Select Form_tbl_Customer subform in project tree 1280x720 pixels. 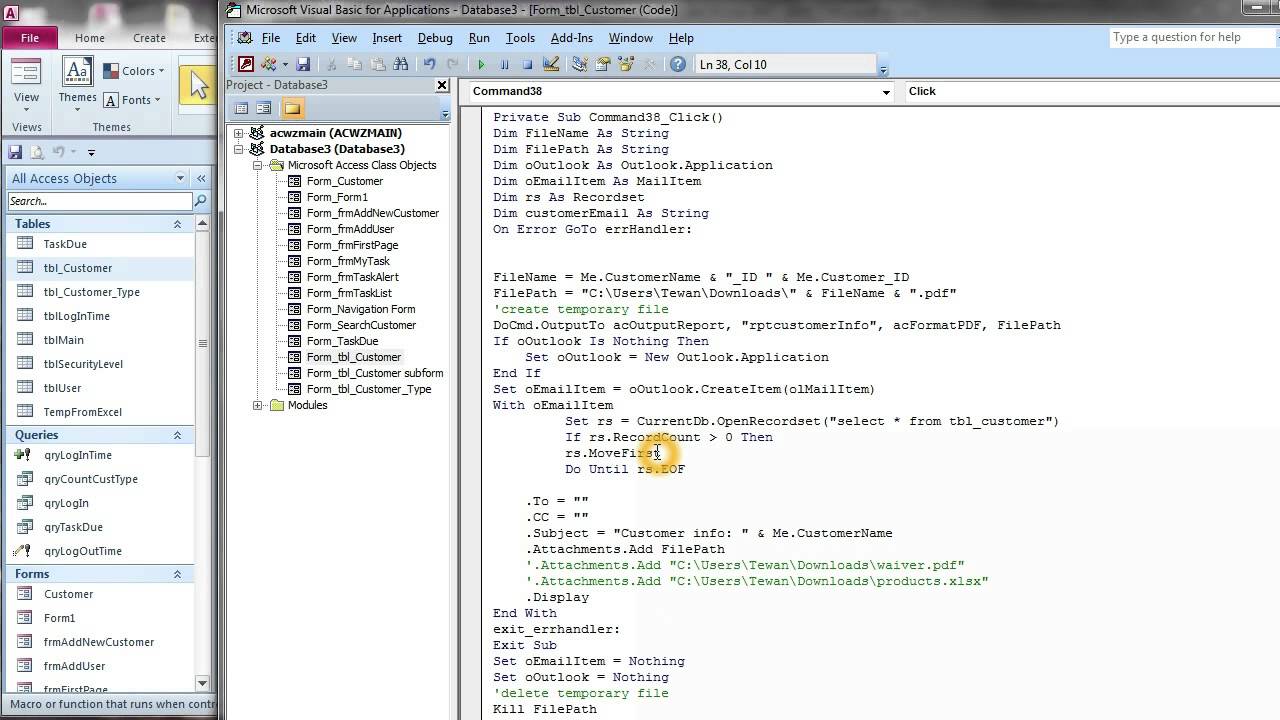pos(375,373)
